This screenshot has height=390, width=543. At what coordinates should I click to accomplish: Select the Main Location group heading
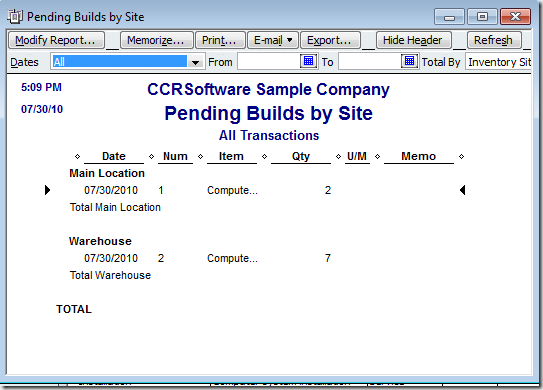[107, 173]
